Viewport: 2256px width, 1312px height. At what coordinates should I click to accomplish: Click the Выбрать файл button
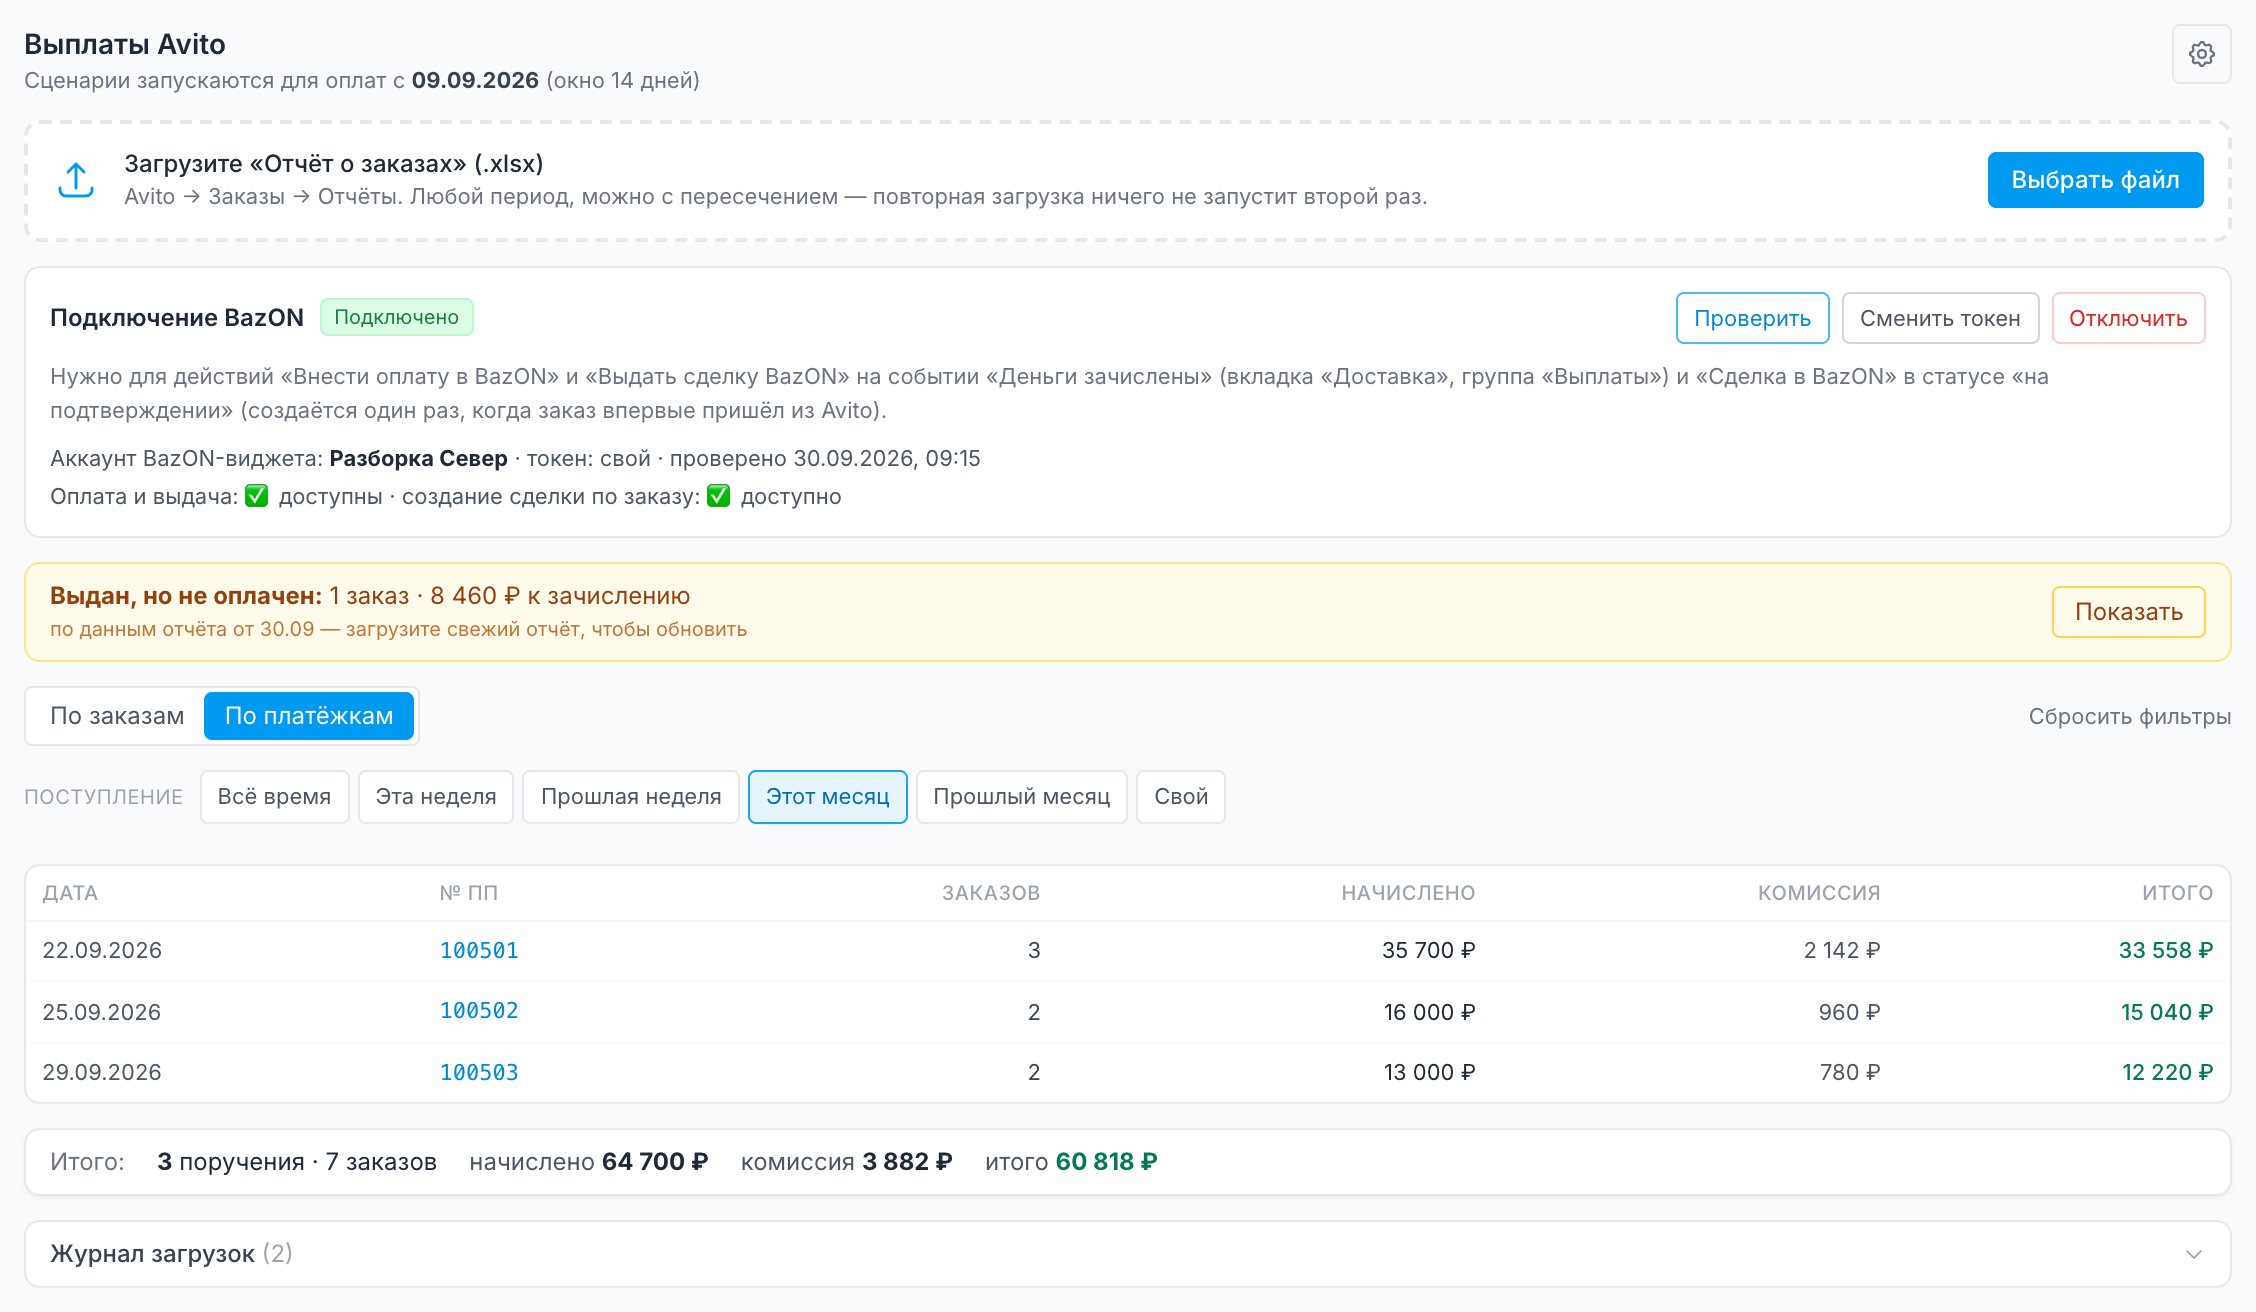click(x=2095, y=180)
